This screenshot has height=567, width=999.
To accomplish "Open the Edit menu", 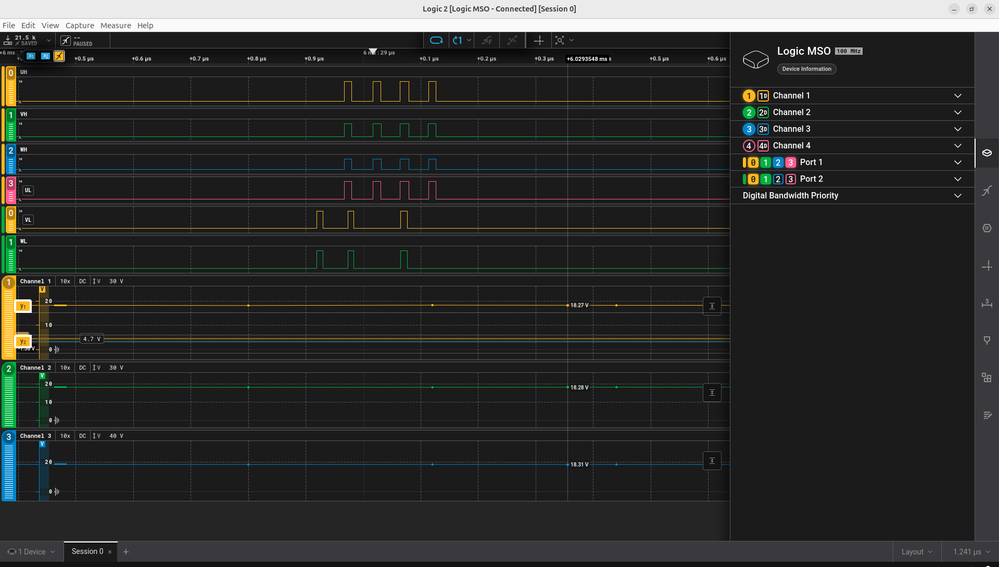I will coord(28,25).
